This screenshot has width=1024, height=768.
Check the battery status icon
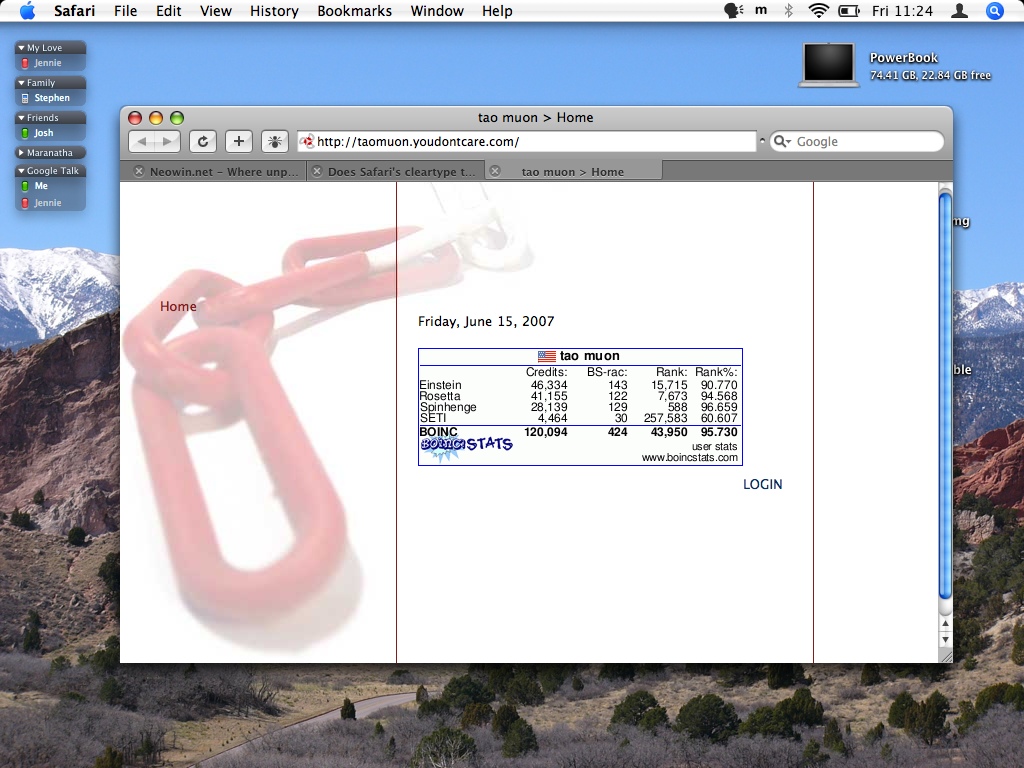pyautogui.click(x=848, y=10)
